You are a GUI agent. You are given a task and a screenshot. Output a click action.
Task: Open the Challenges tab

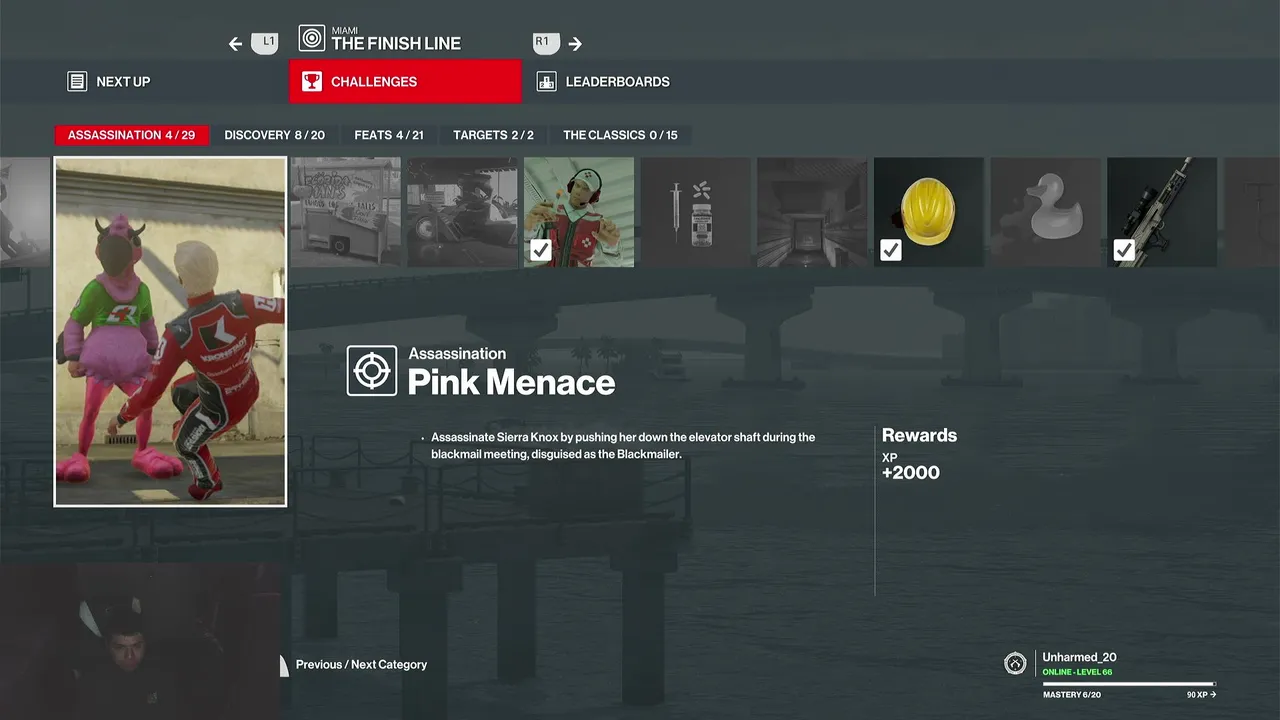coord(405,81)
